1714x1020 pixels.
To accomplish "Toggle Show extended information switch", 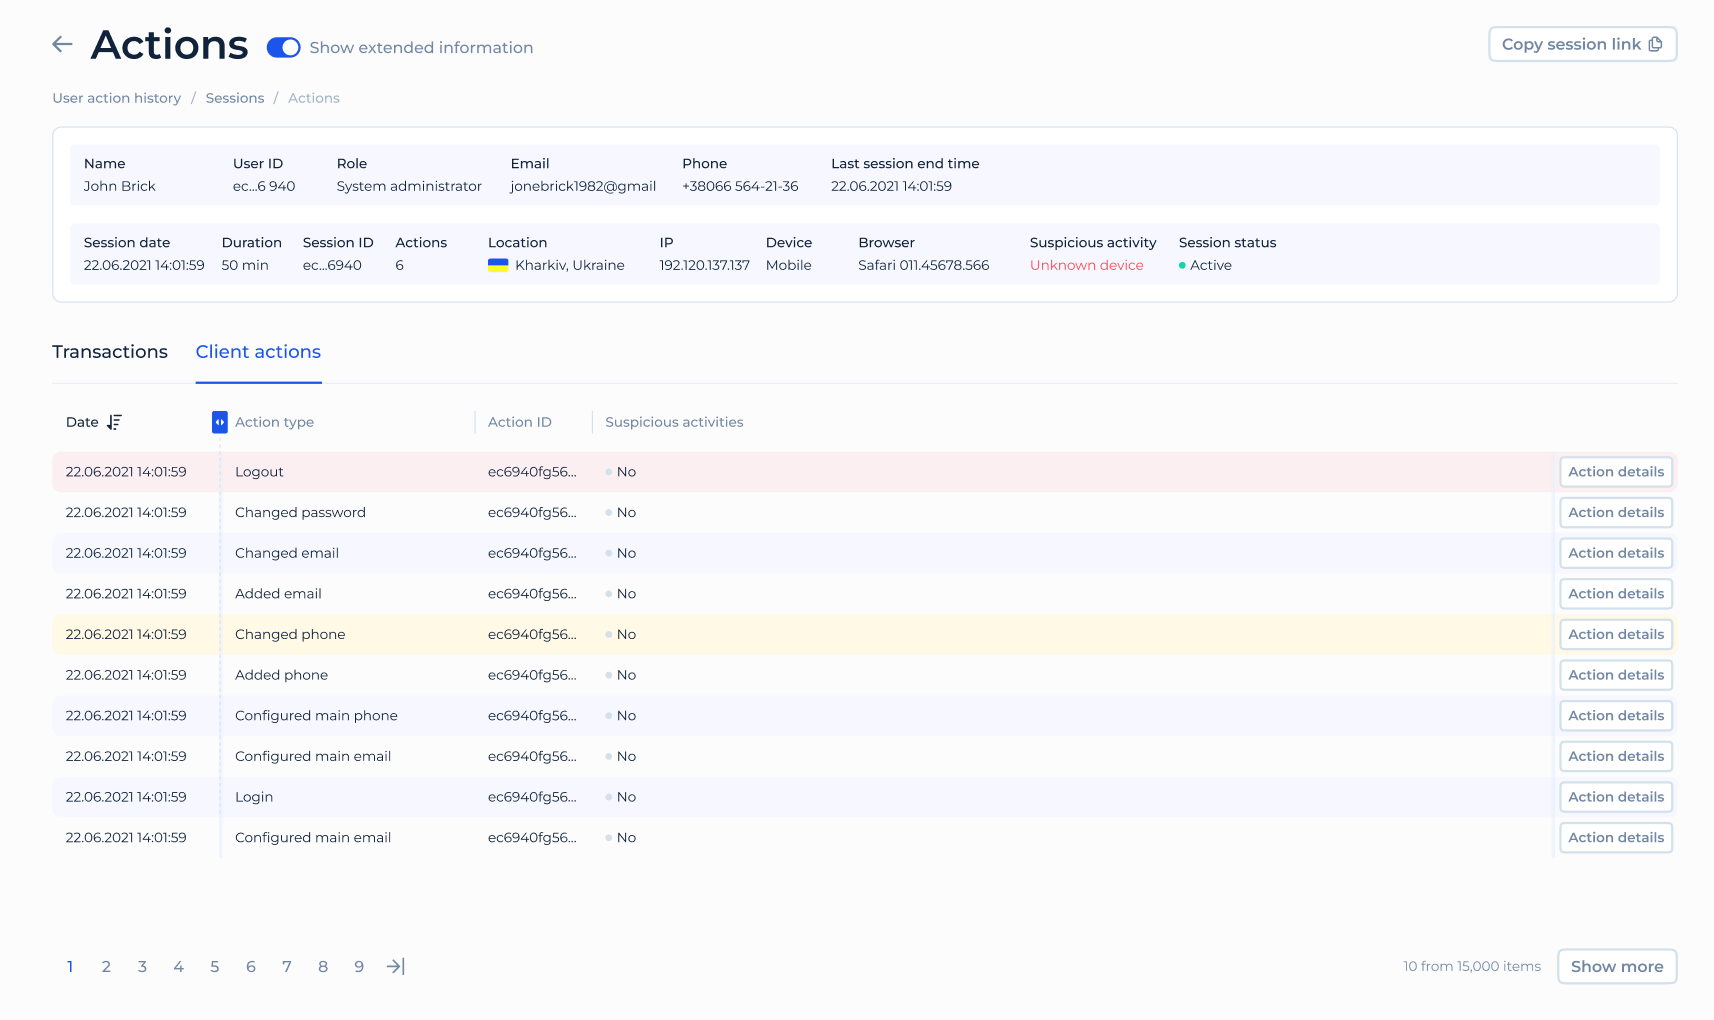I will (283, 48).
